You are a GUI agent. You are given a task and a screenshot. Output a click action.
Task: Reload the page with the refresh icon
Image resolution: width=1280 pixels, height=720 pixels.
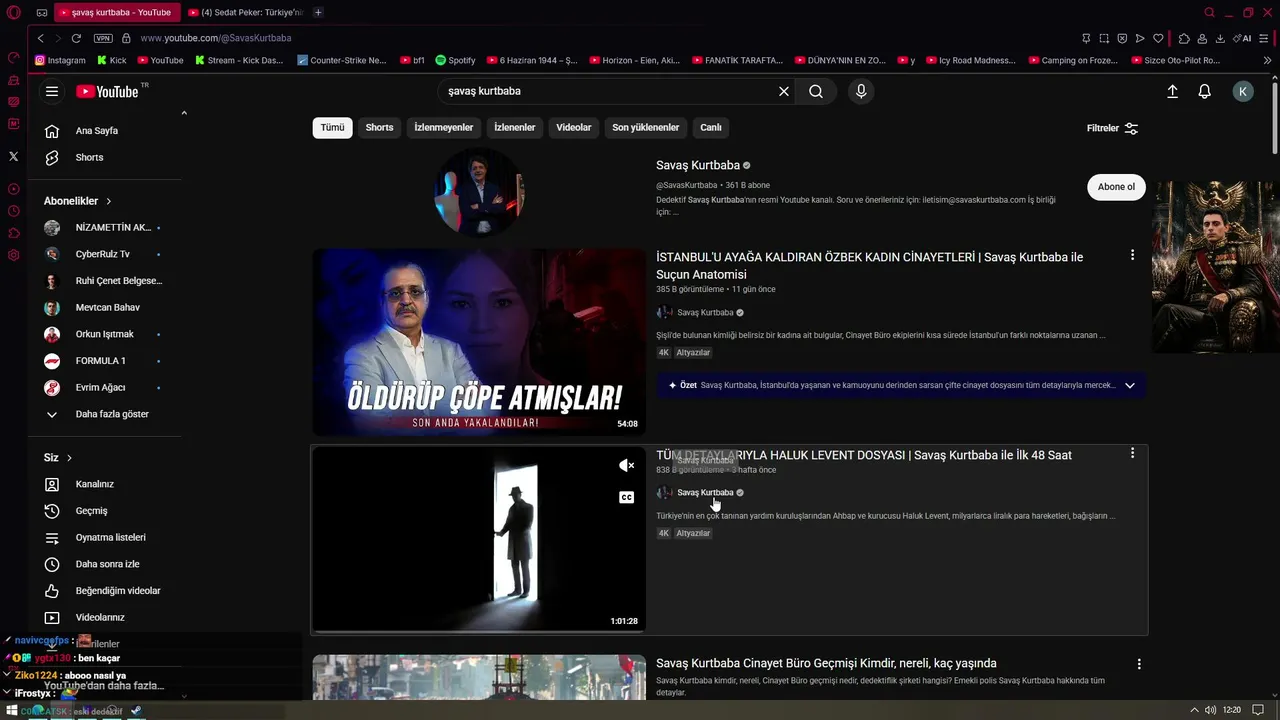(76, 38)
